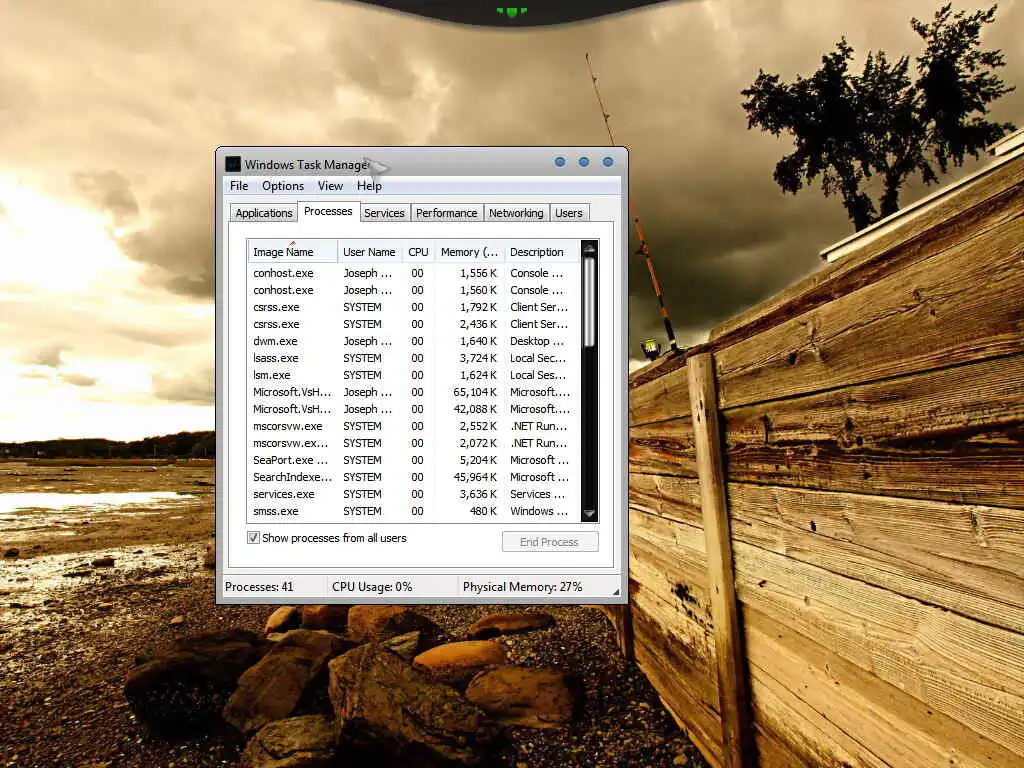1024x768 pixels.
Task: Select the services.exe process
Action: pyautogui.click(x=413, y=494)
